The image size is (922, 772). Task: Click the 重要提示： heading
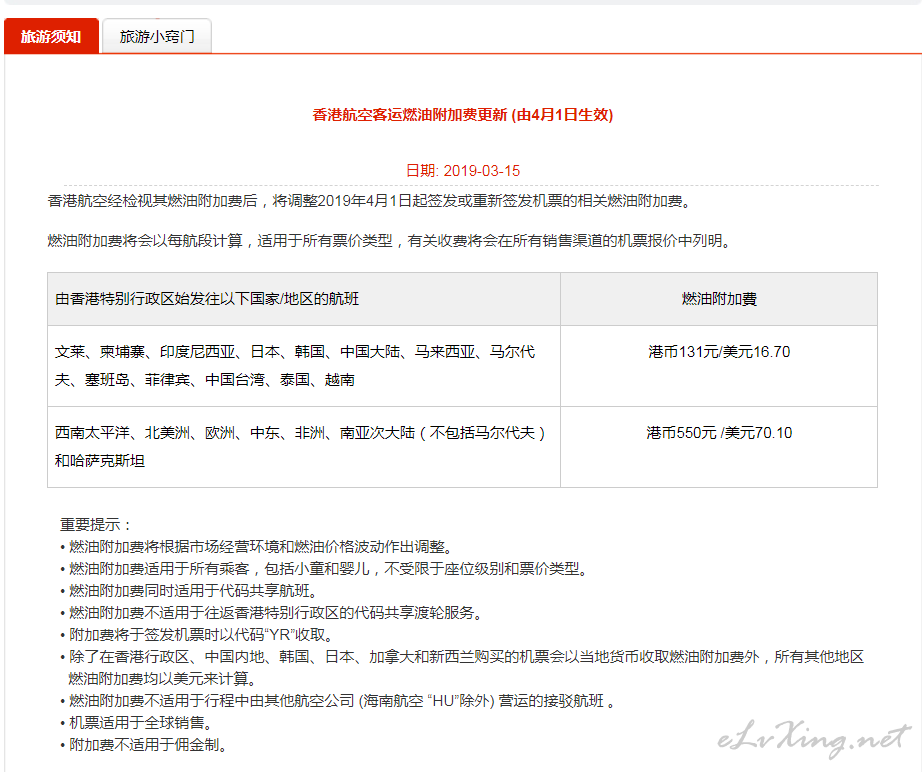point(95,524)
